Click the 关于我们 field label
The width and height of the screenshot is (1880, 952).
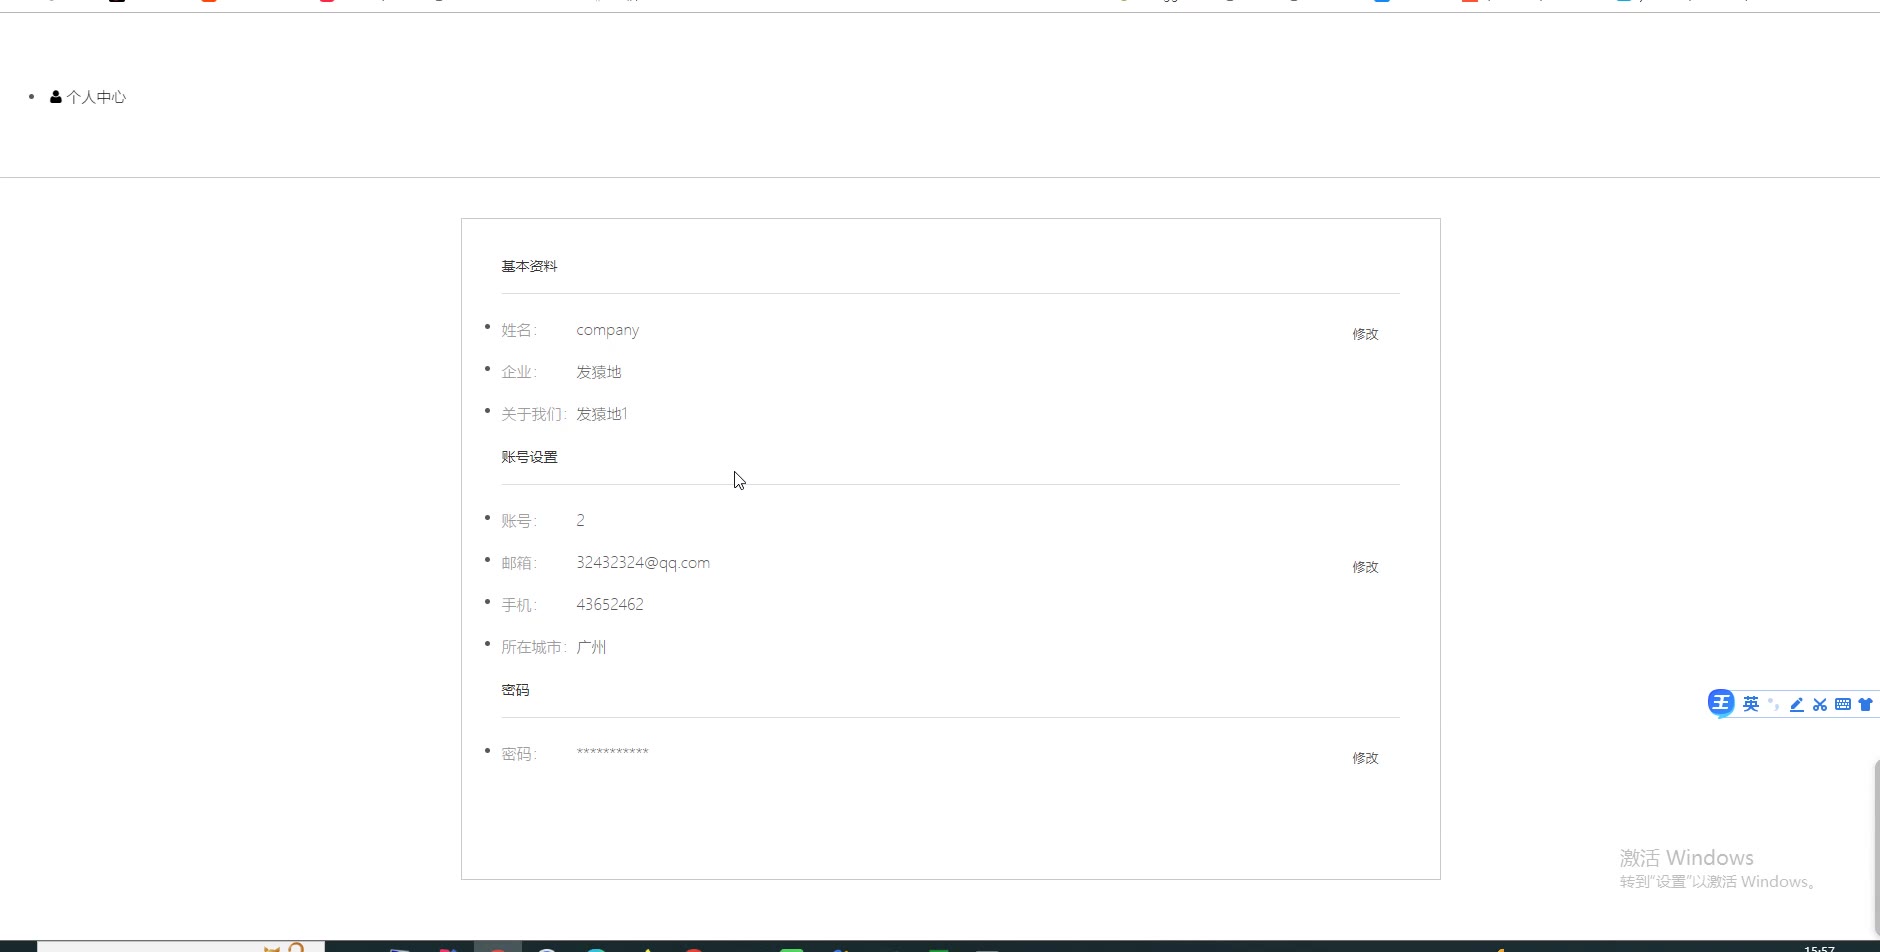point(534,414)
